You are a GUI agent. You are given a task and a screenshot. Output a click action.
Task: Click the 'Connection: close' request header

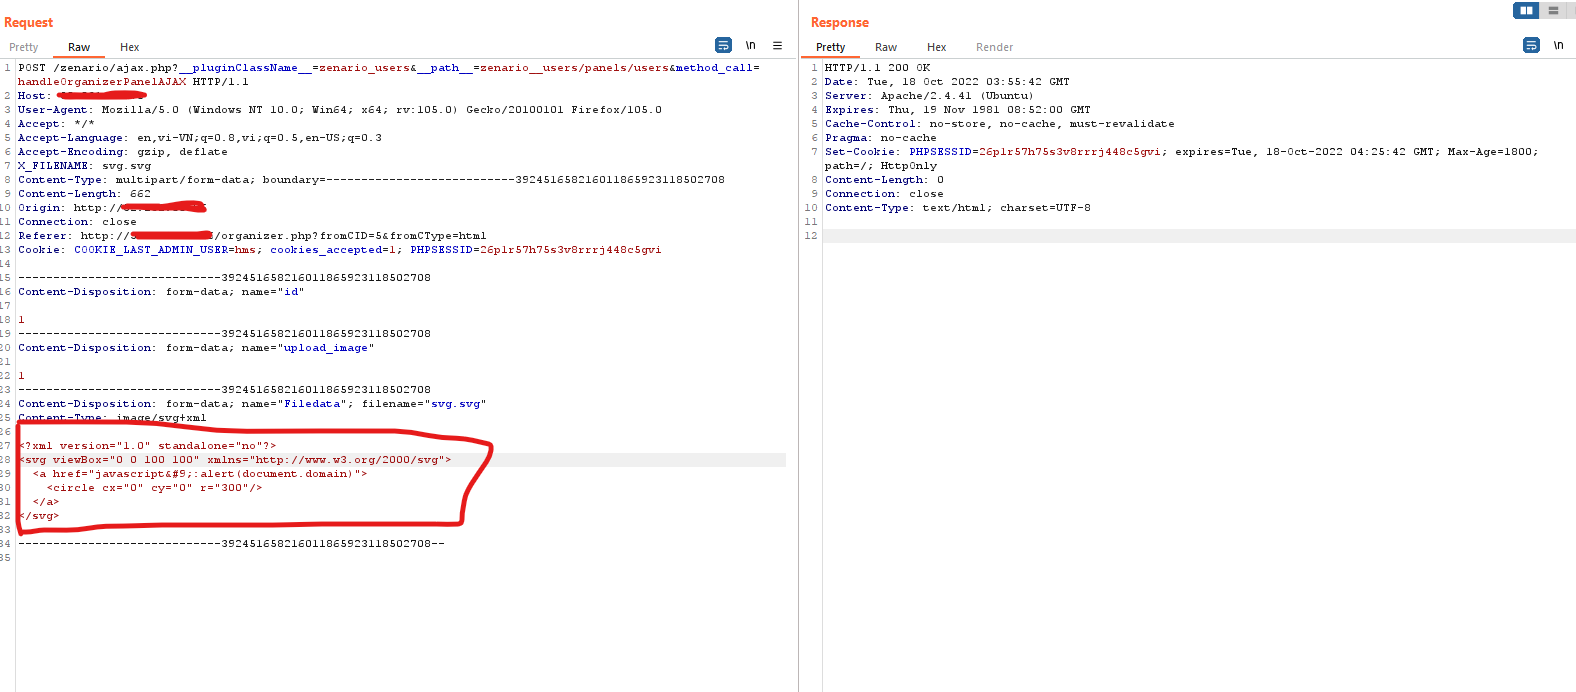pyautogui.click(x=78, y=222)
